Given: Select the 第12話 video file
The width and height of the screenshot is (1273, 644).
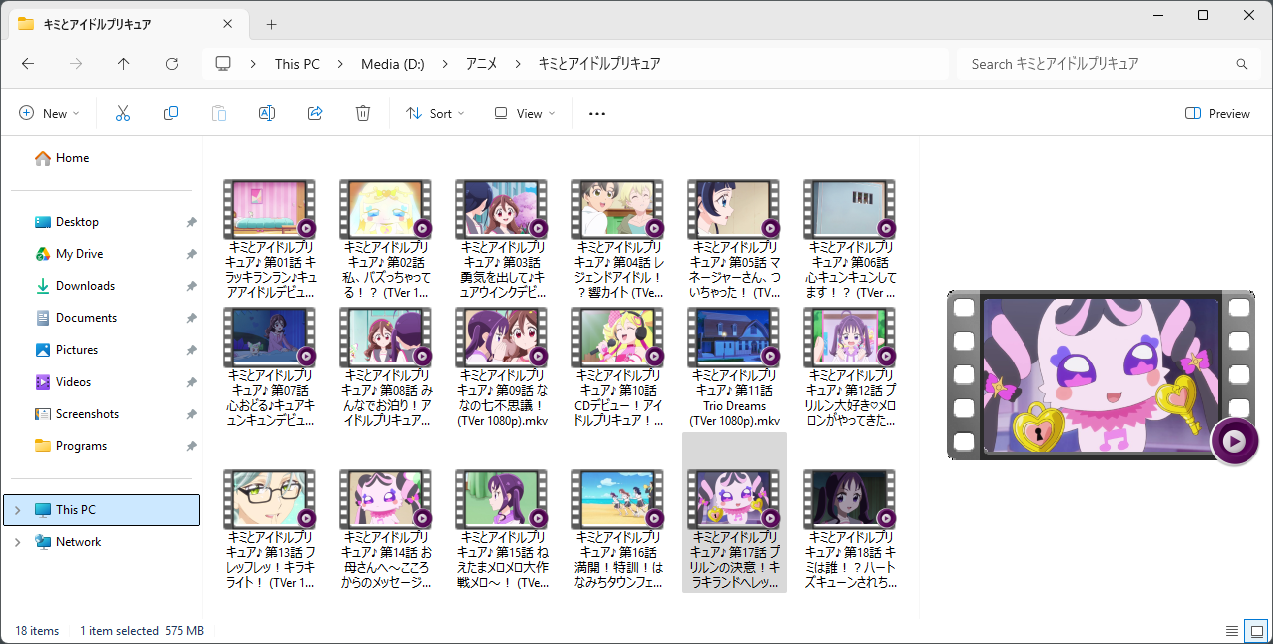Looking at the screenshot, I should tap(850, 368).
